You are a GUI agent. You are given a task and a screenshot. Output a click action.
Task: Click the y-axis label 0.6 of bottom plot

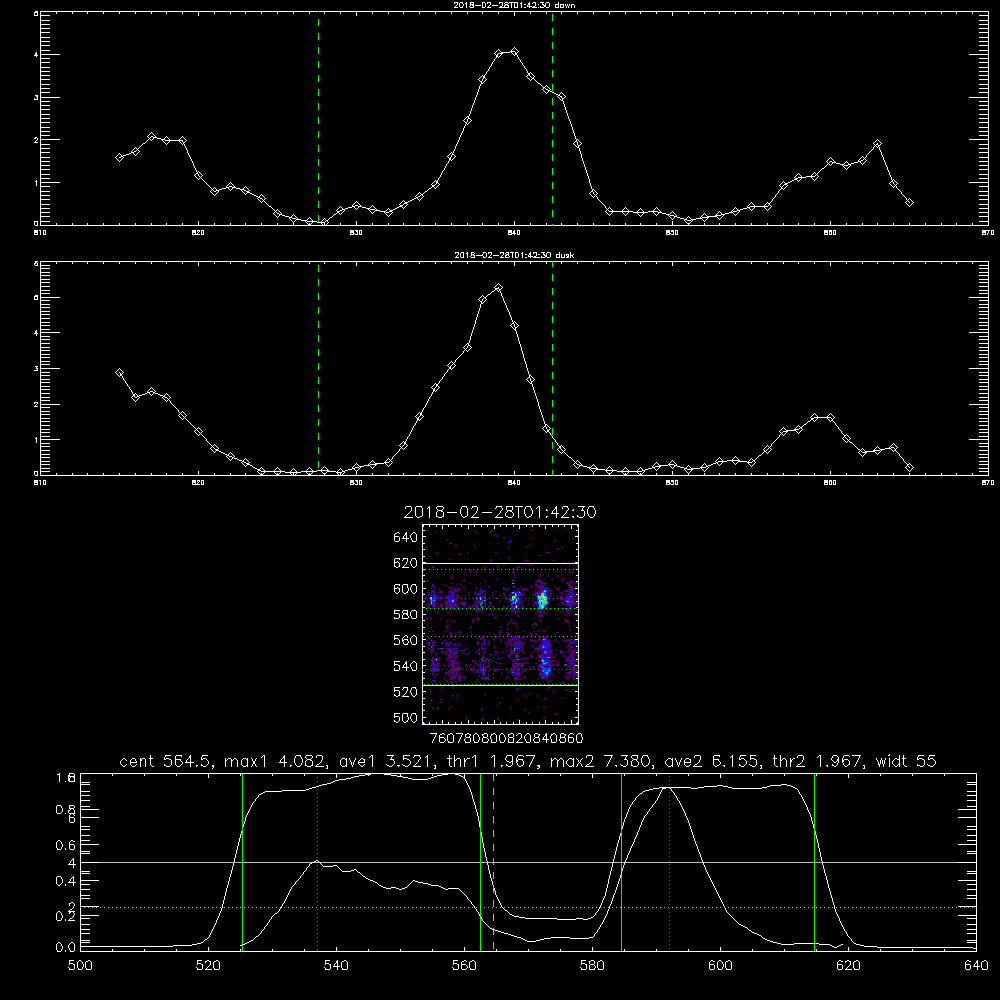(66, 845)
